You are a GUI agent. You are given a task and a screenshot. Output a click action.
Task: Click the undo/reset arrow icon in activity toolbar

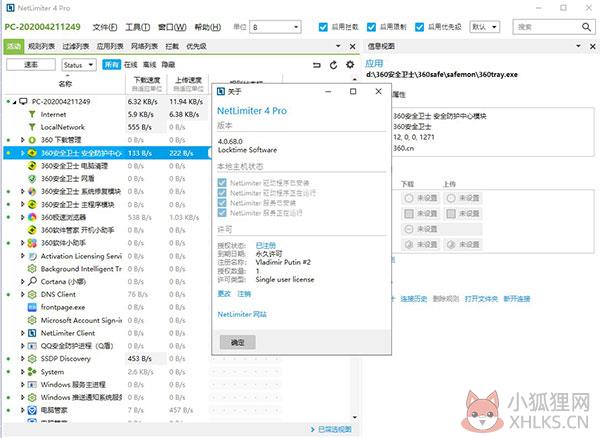pos(316,65)
